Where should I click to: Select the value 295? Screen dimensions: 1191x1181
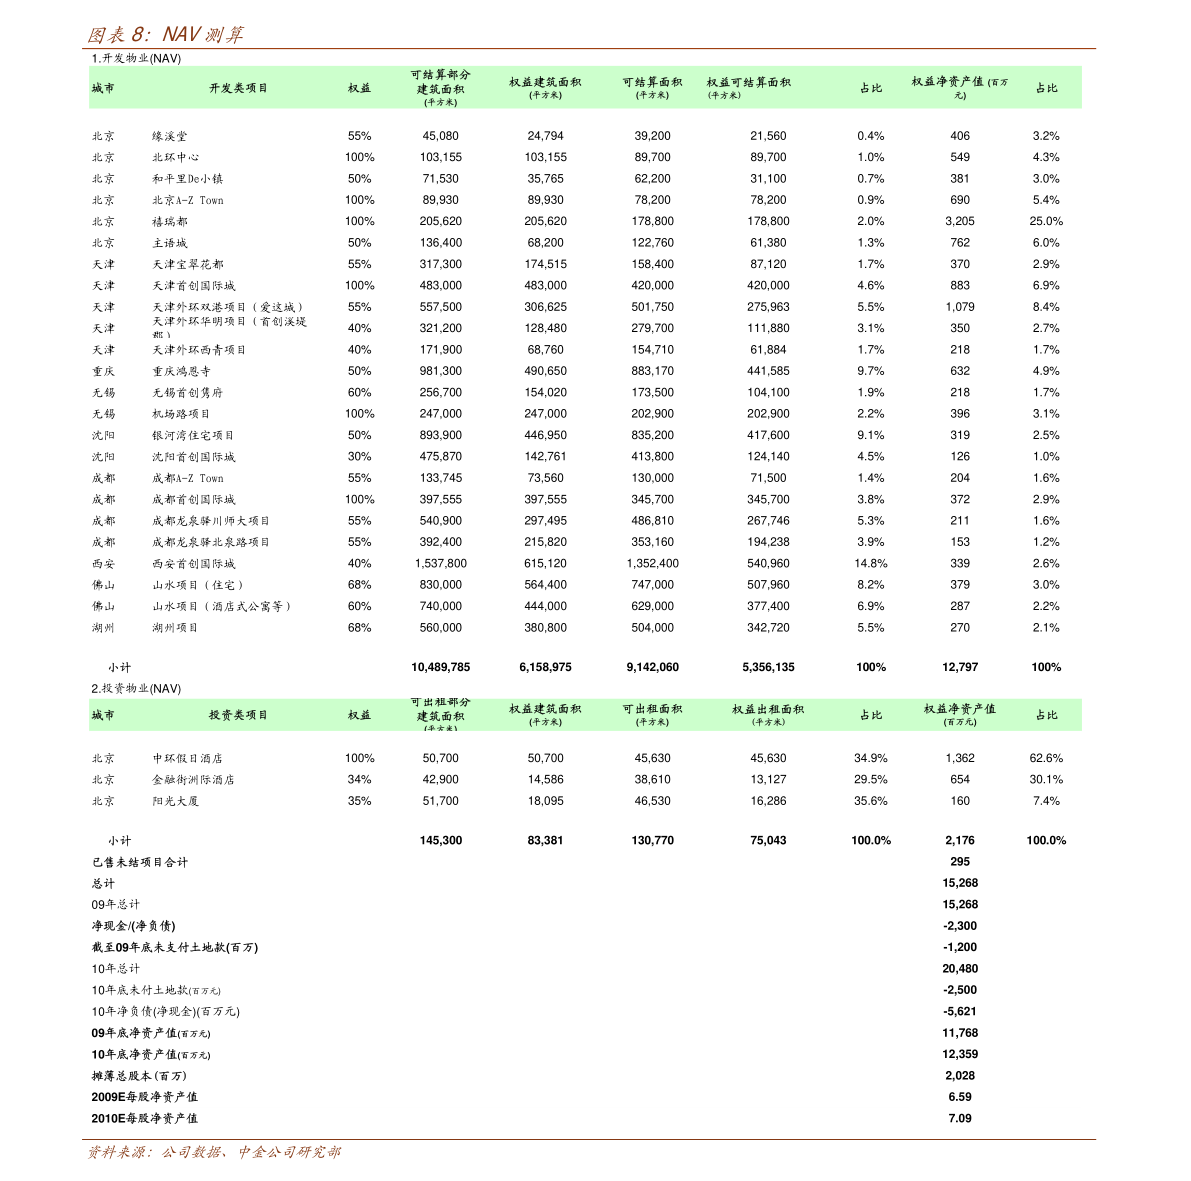tap(959, 862)
